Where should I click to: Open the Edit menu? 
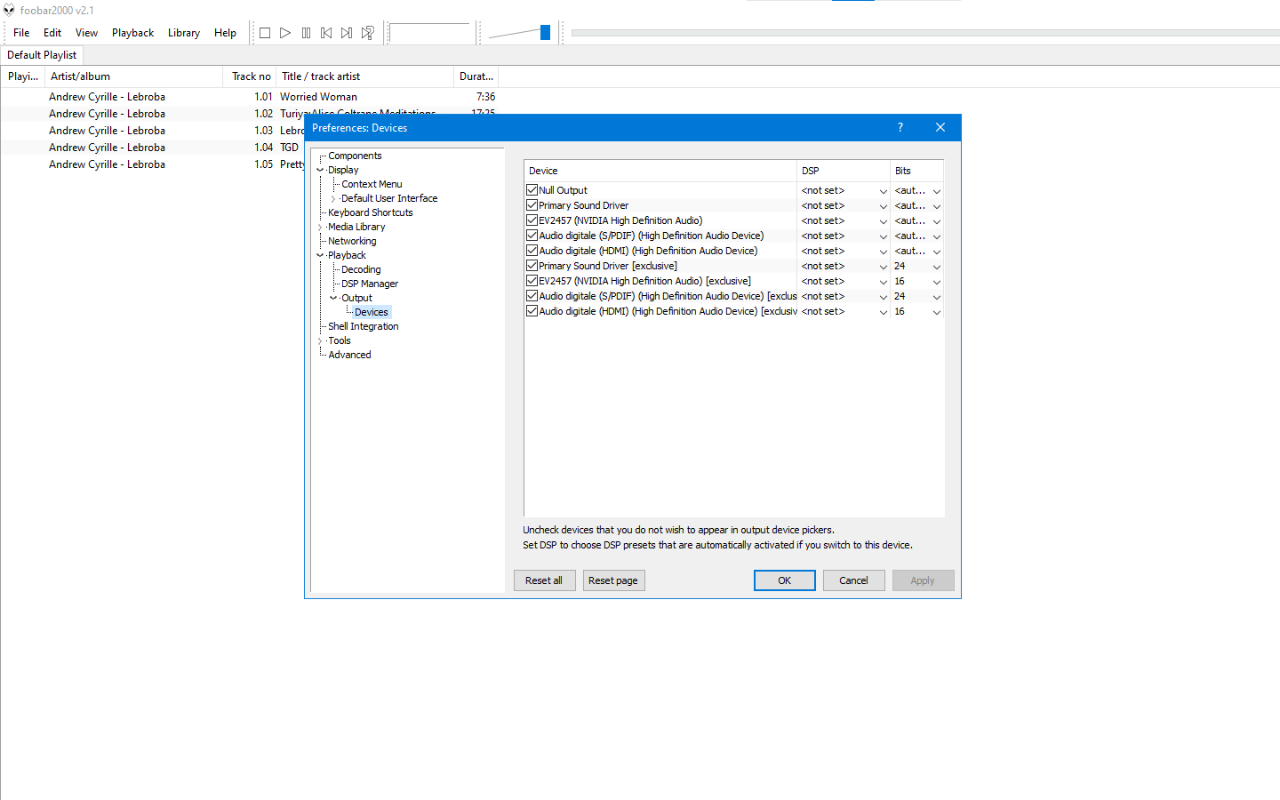52,33
